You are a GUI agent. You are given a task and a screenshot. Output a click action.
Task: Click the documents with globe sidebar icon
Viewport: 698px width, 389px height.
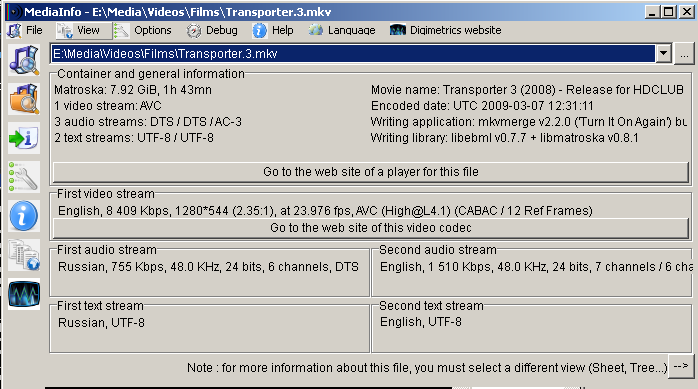(x=24, y=255)
